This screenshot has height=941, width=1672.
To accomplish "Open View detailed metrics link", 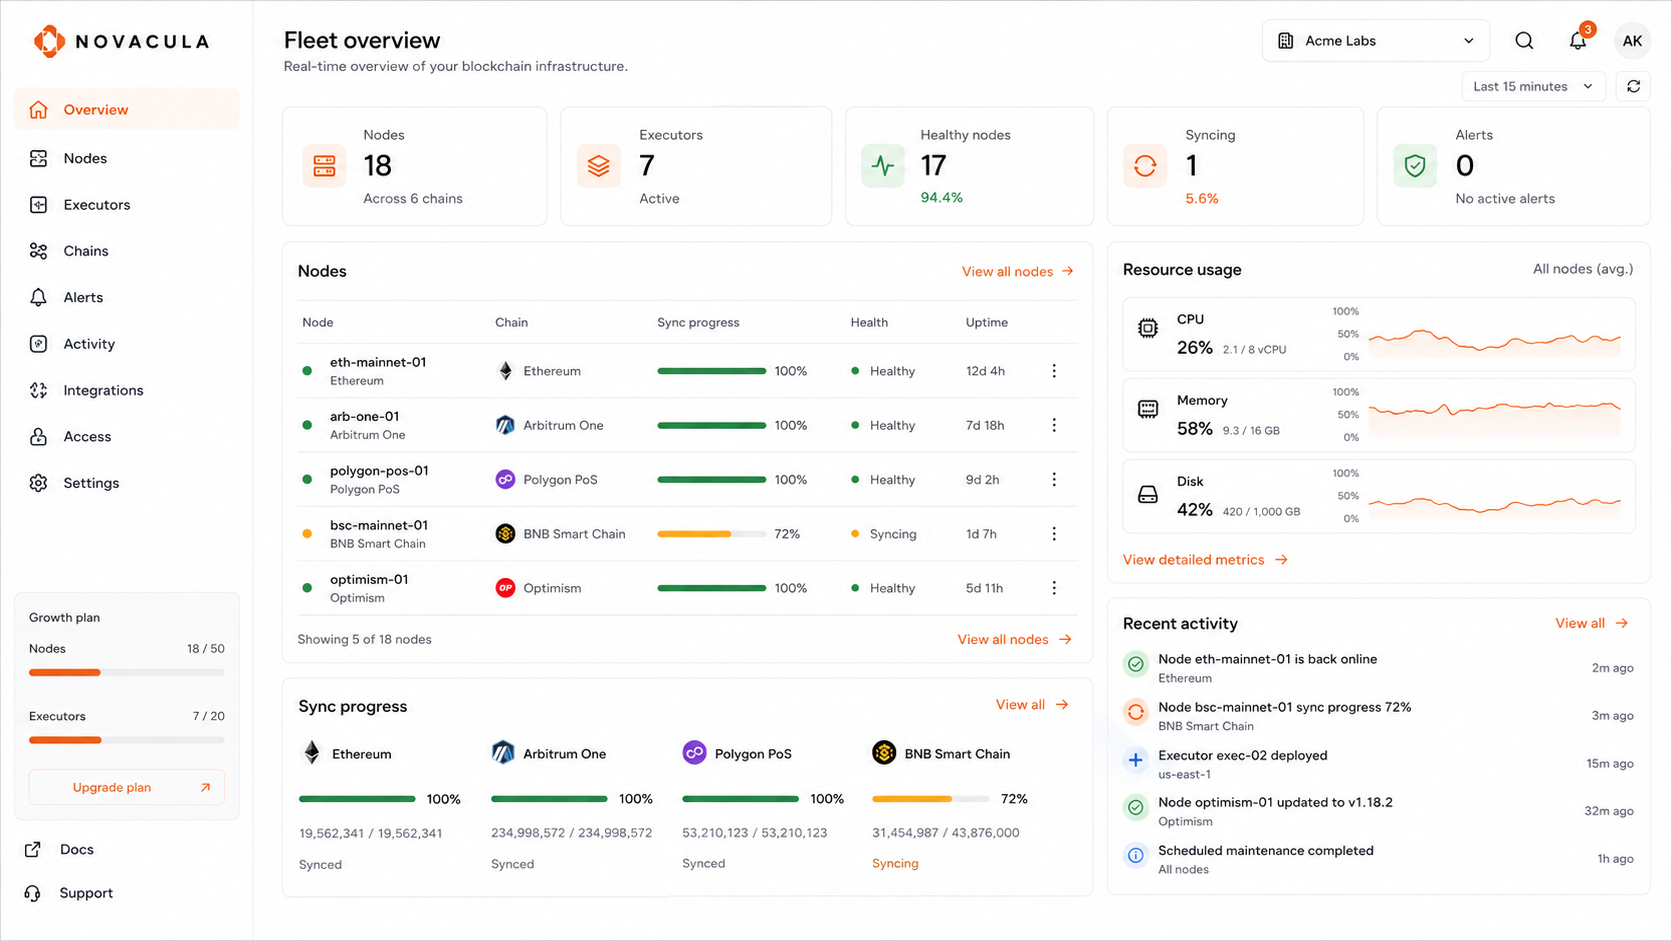I will point(1205,560).
